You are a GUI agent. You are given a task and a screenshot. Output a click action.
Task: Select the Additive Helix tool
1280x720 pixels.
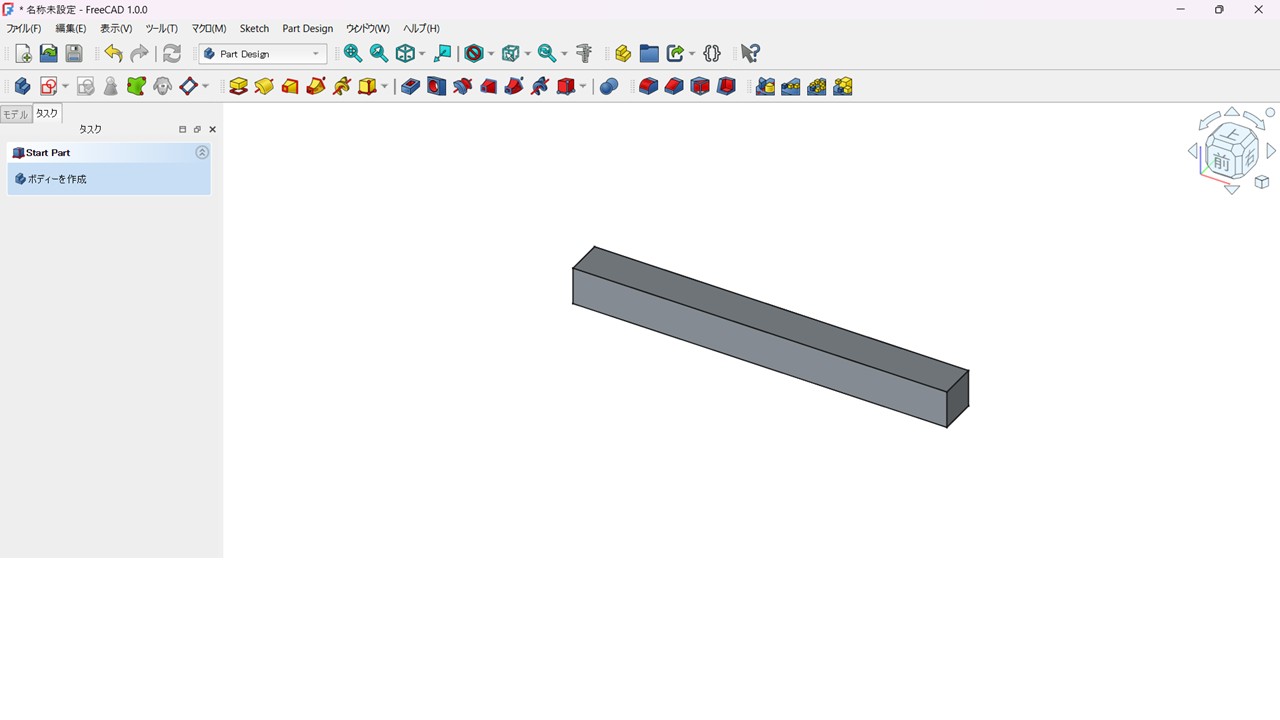click(342, 87)
